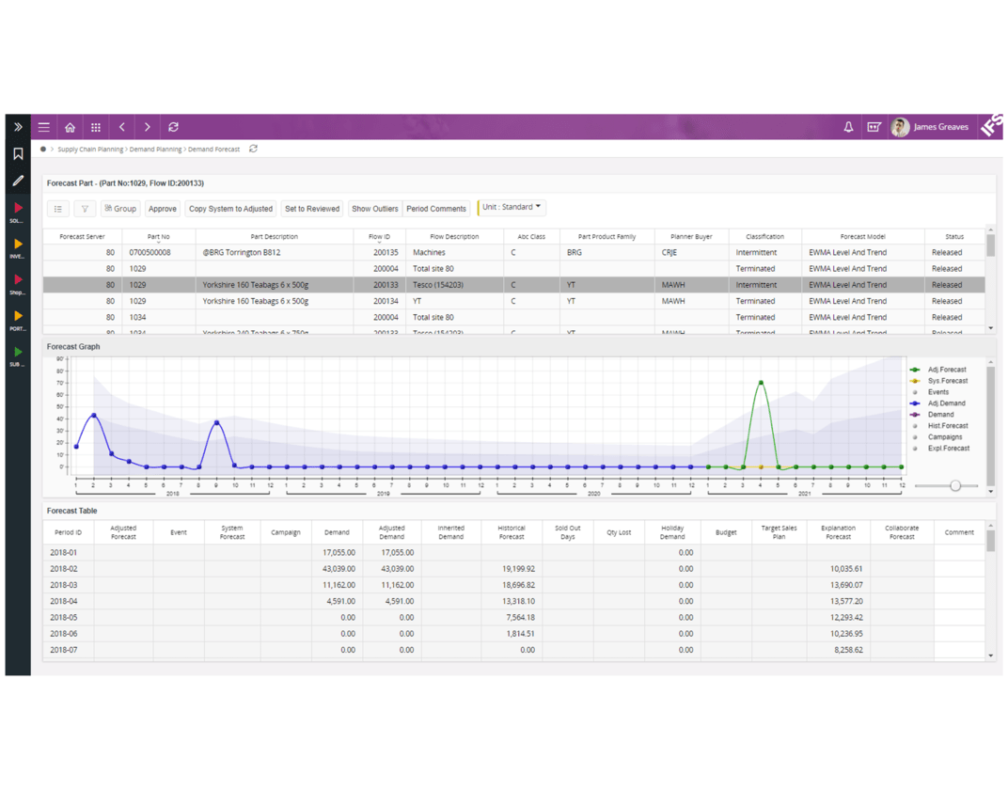Open the home icon in the top bar

pos(69,127)
